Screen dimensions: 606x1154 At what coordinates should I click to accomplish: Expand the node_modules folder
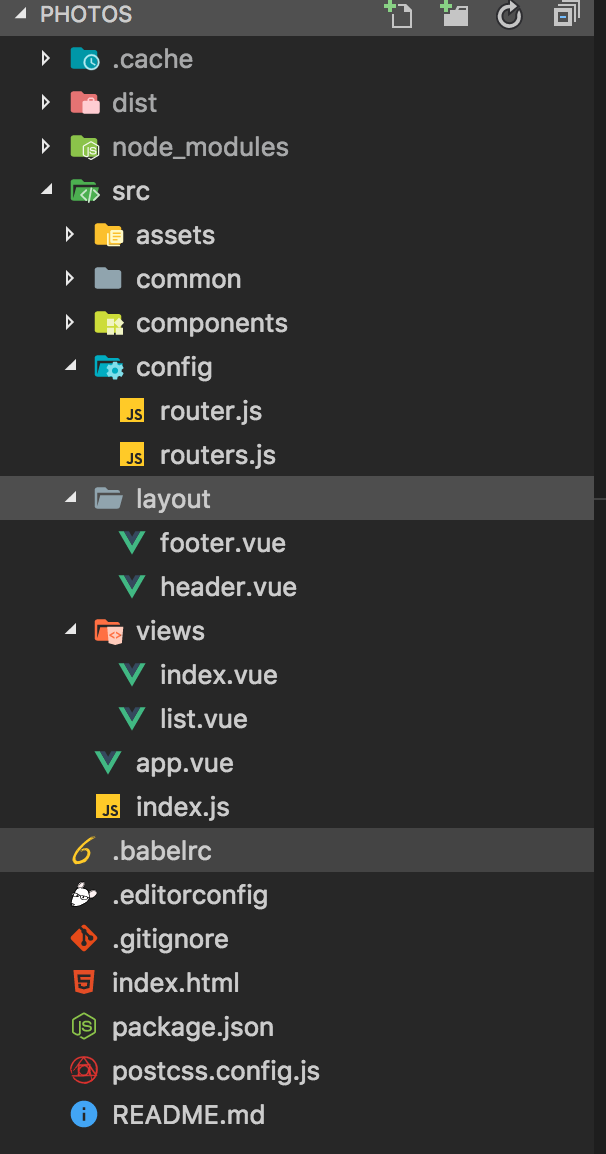click(45, 146)
